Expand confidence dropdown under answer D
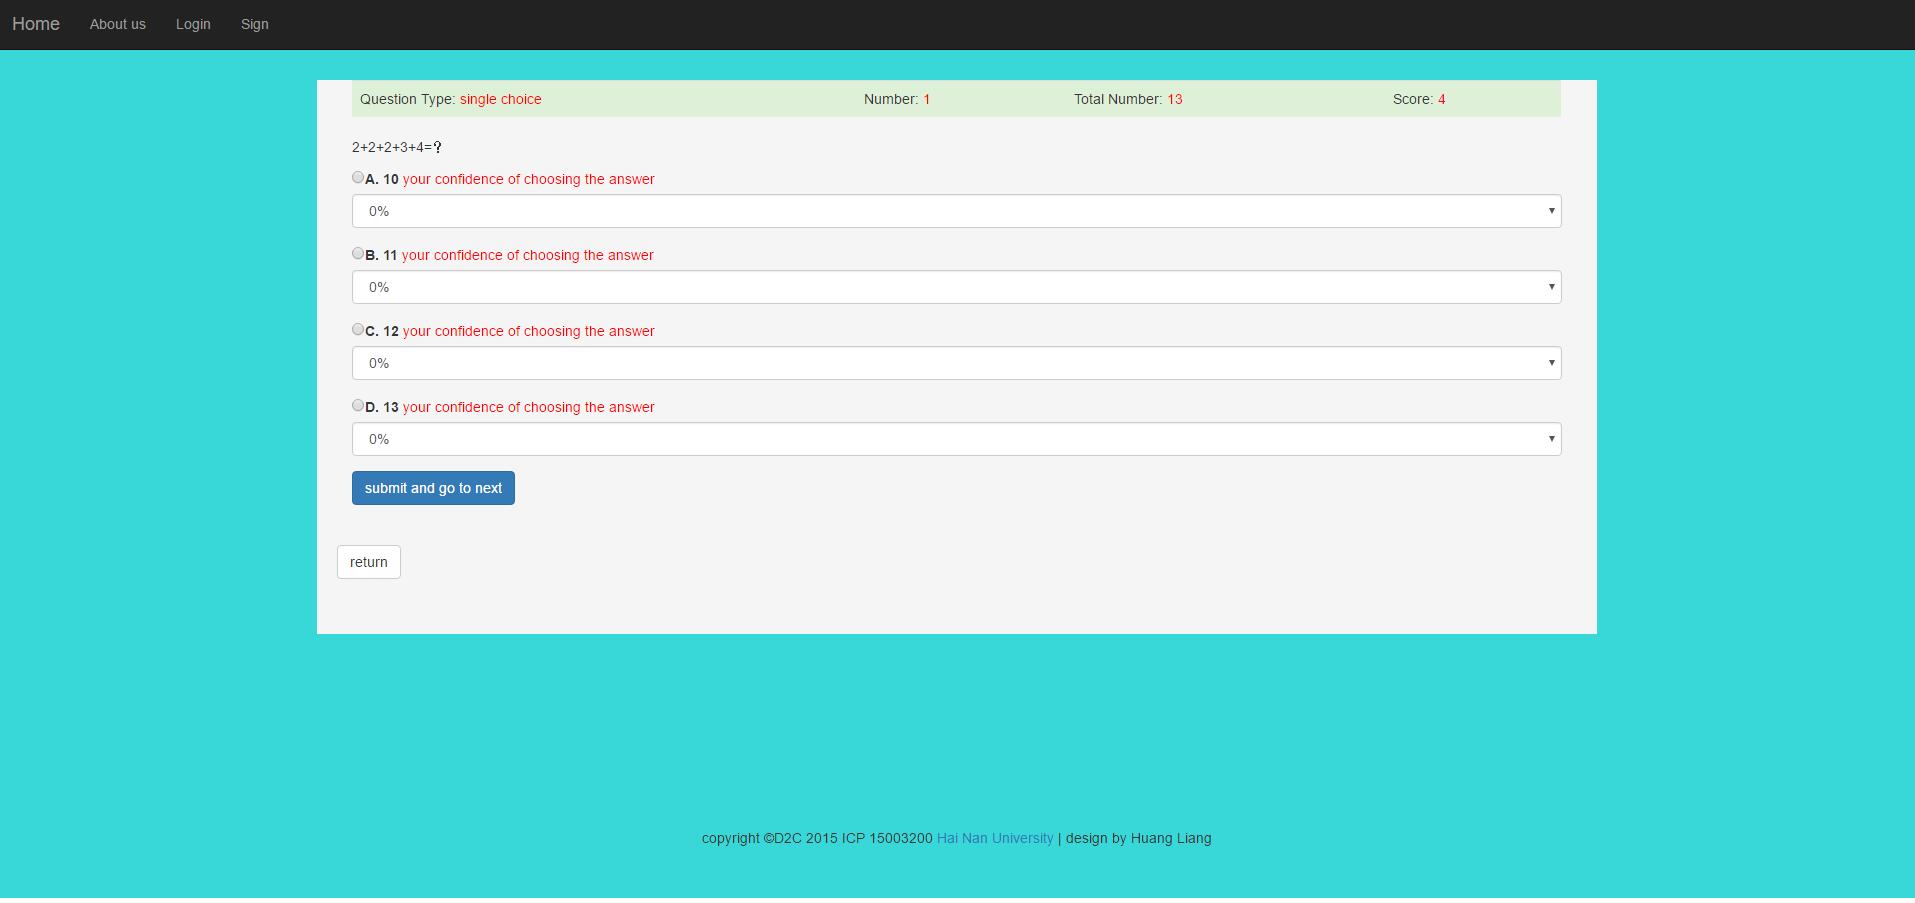The height and width of the screenshot is (903, 1915). tap(956, 439)
